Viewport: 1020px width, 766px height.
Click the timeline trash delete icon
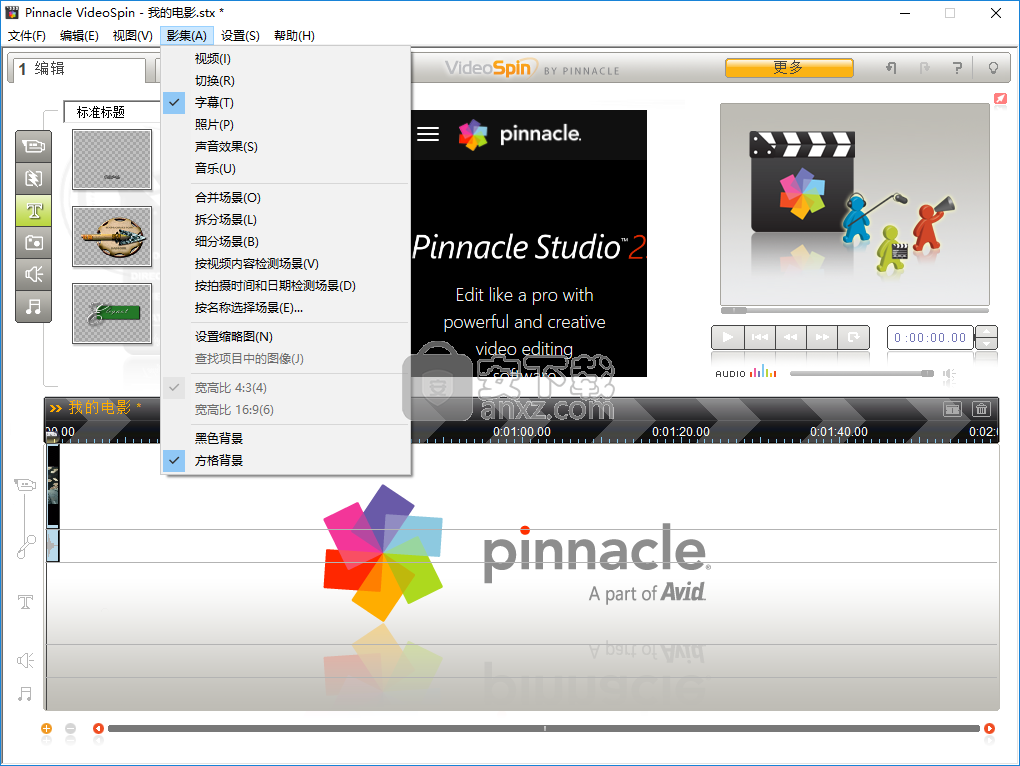coord(981,409)
